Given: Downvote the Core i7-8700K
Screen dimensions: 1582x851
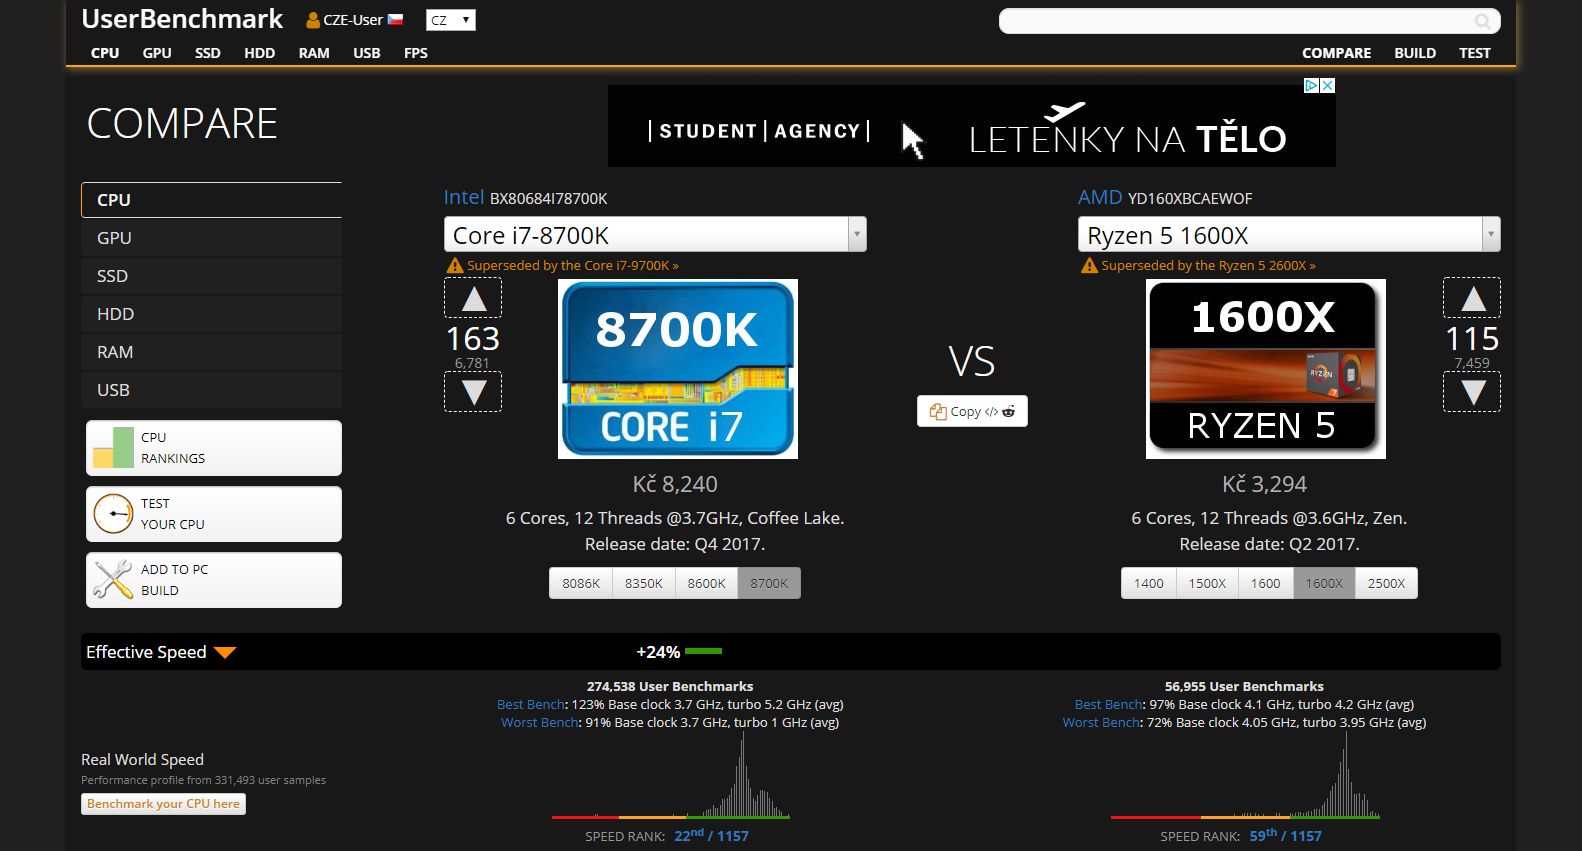Looking at the screenshot, I should (x=473, y=392).
